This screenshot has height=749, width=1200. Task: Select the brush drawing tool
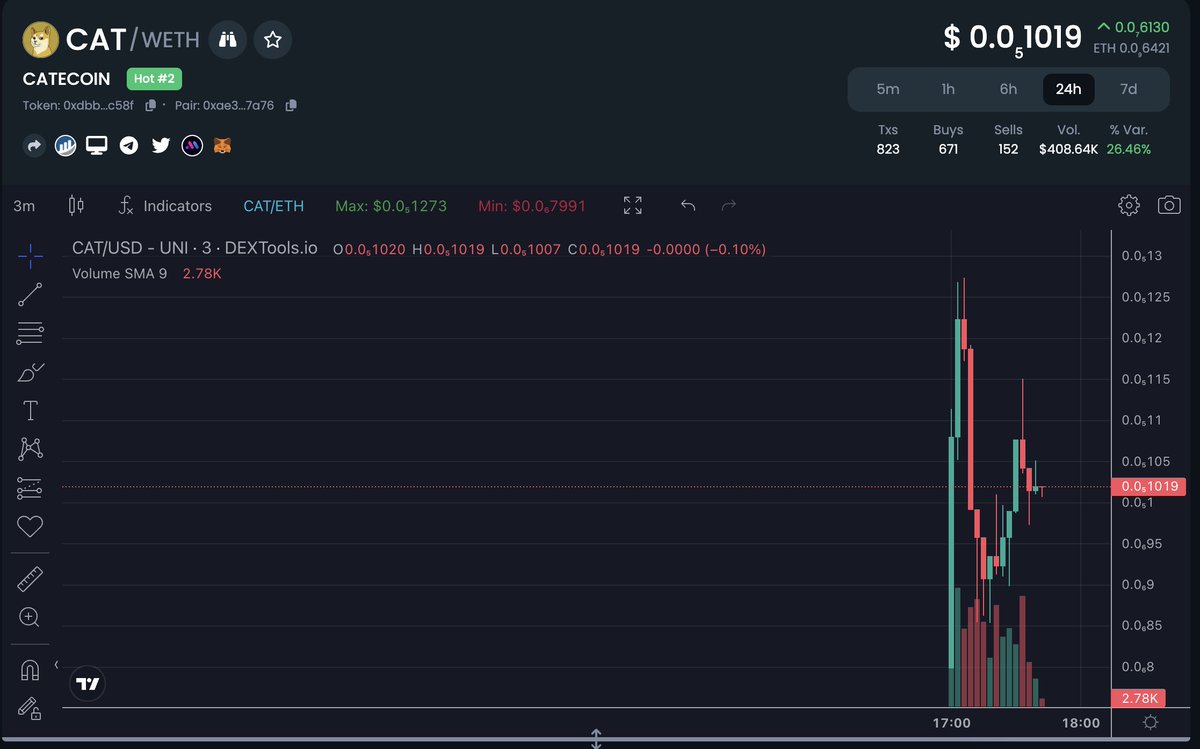pos(30,372)
